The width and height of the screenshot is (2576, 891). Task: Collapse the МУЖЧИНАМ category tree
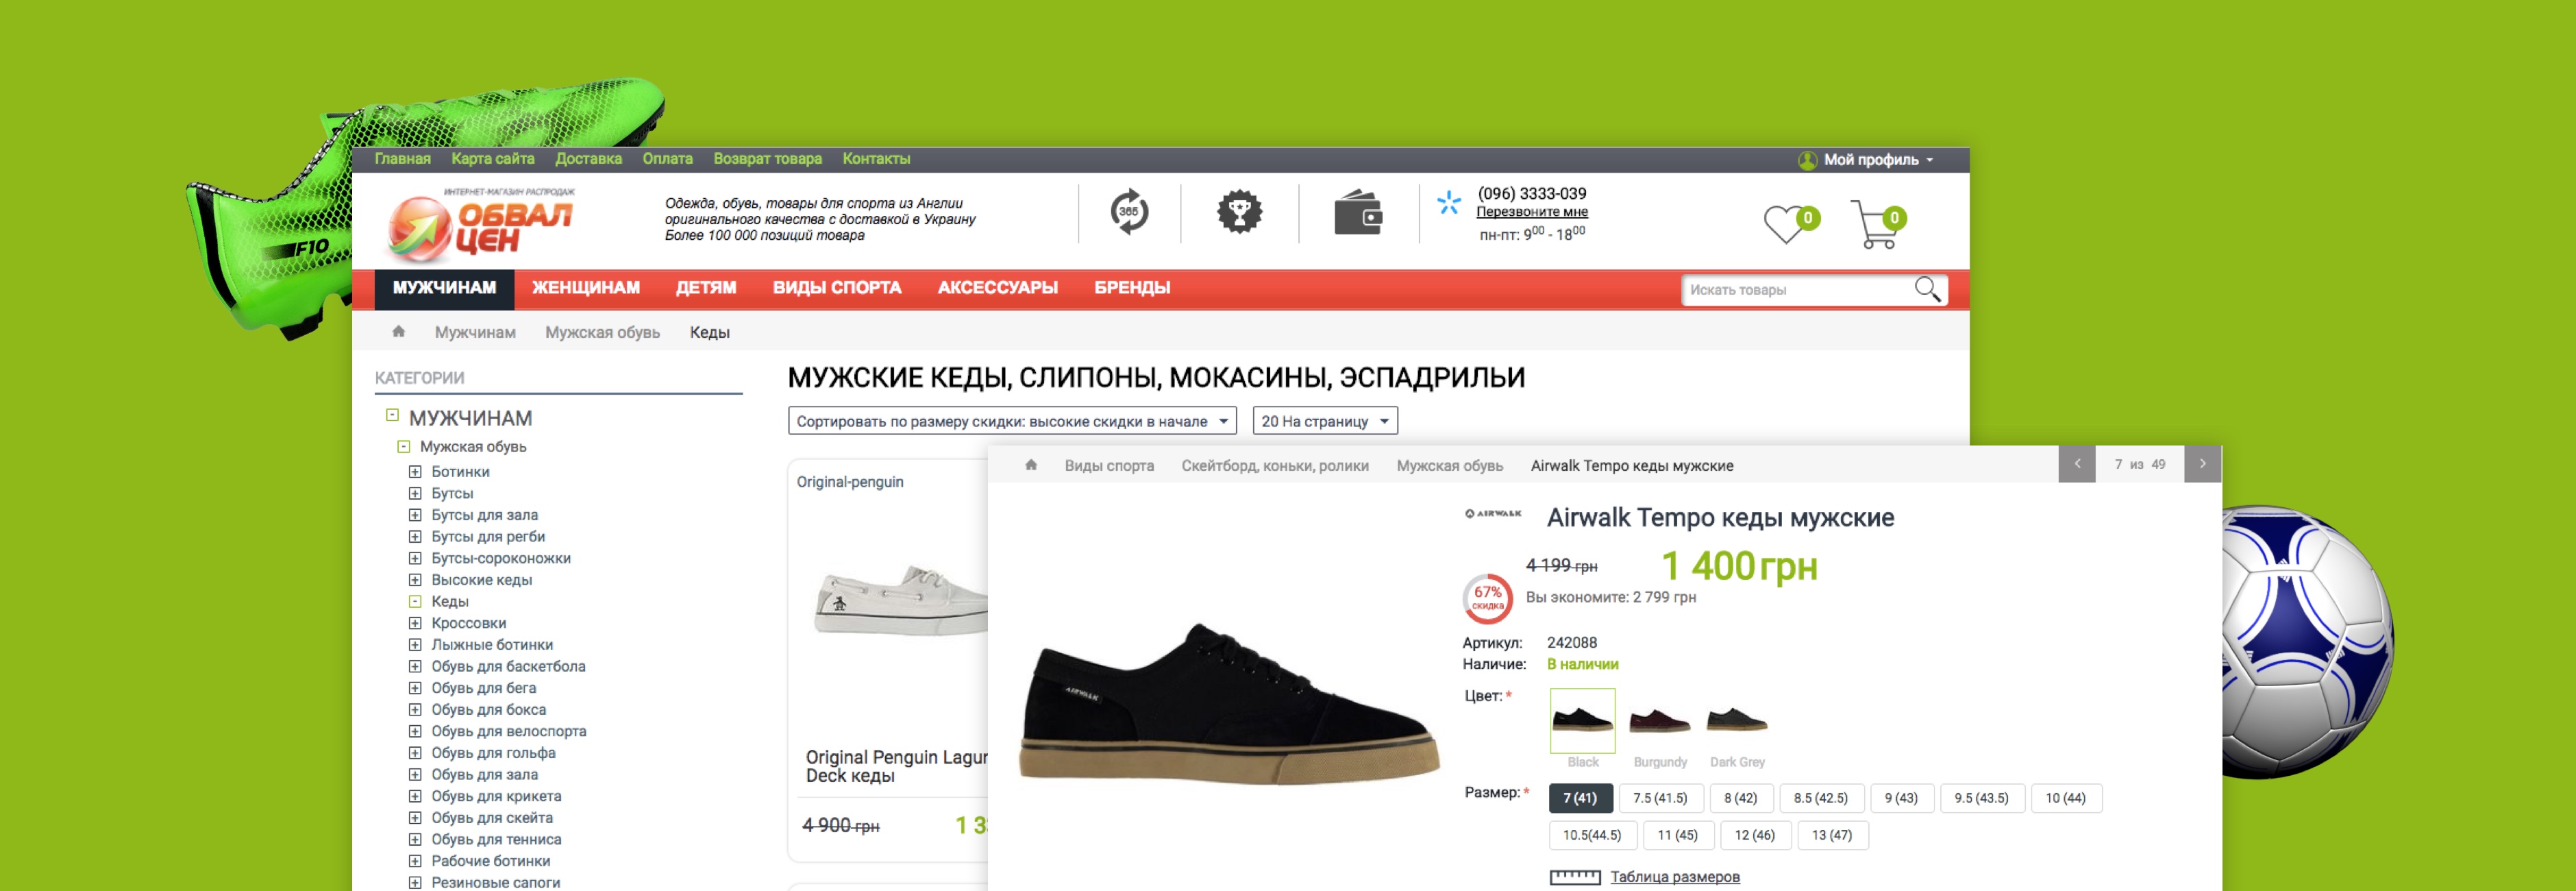(x=392, y=415)
